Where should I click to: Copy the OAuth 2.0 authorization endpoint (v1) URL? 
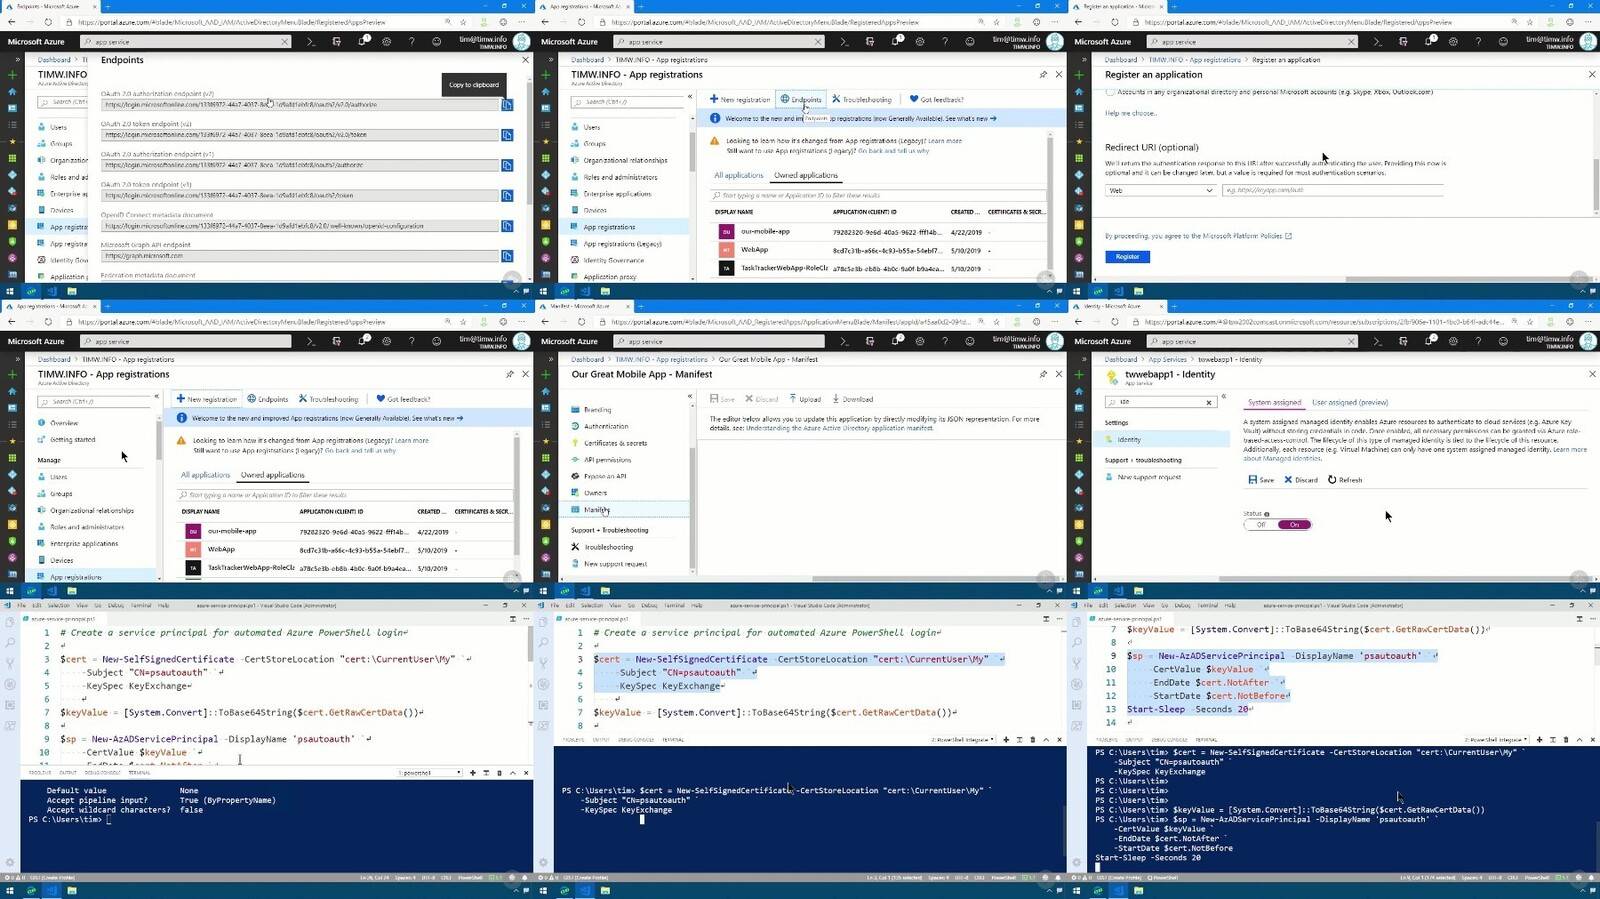click(x=507, y=165)
